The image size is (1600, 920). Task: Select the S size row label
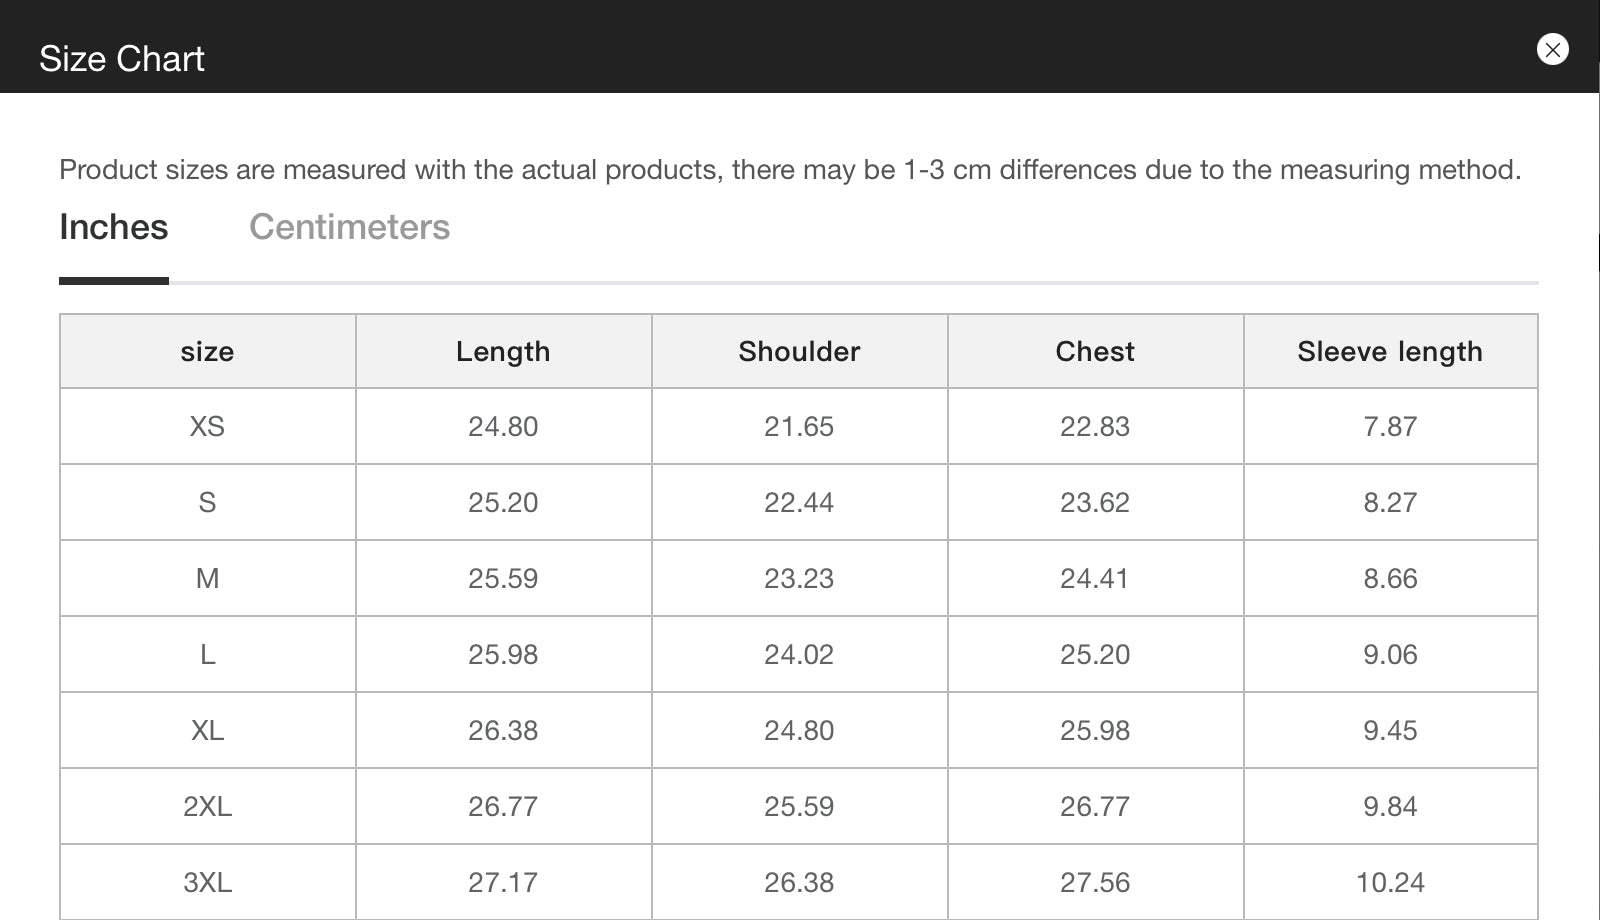coord(207,503)
